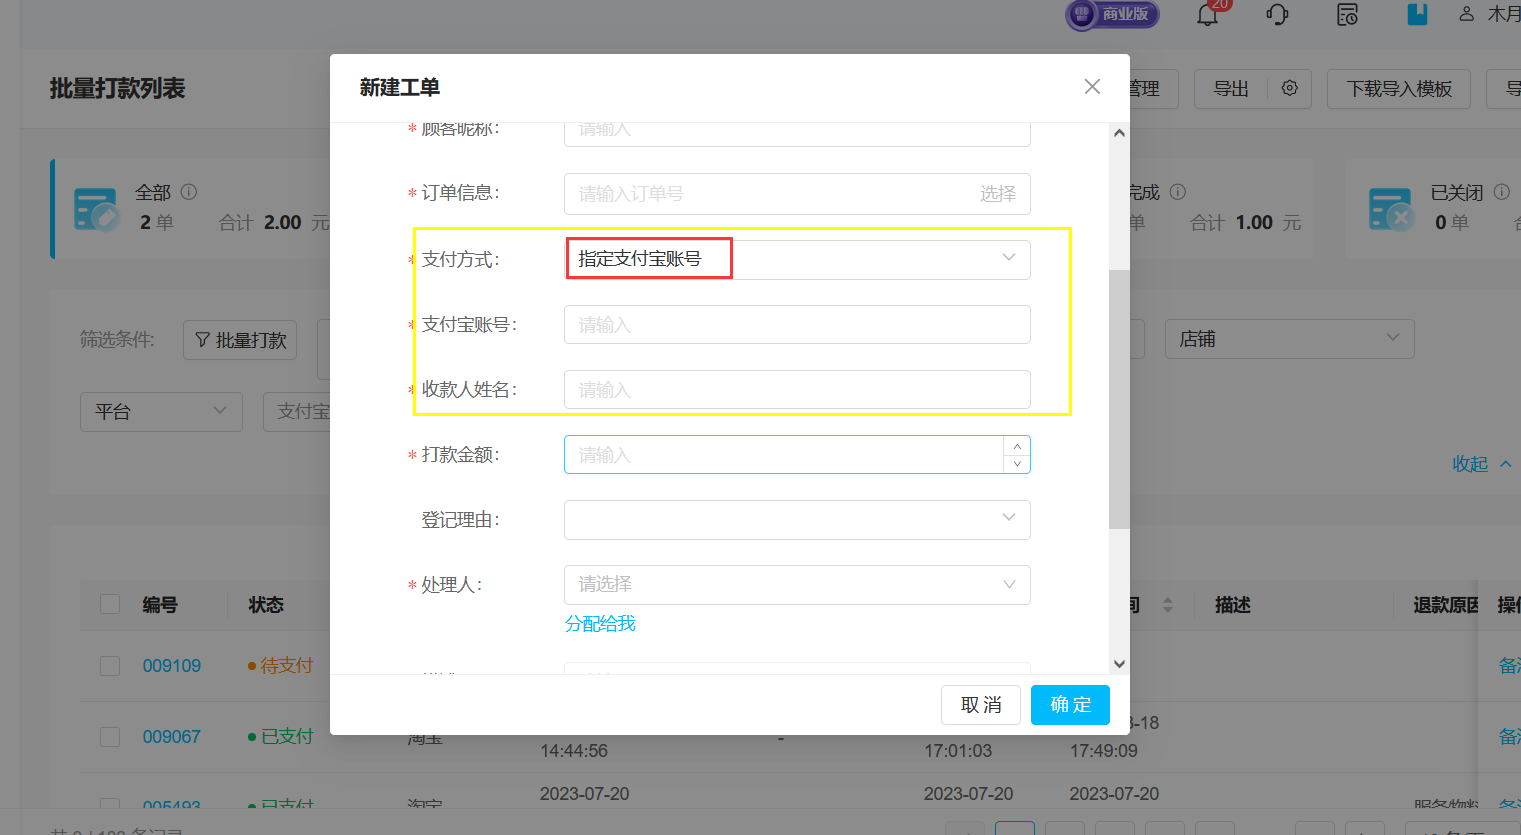The height and width of the screenshot is (835, 1521).
Task: Increase 打款金额 with up arrow
Action: [1017, 446]
